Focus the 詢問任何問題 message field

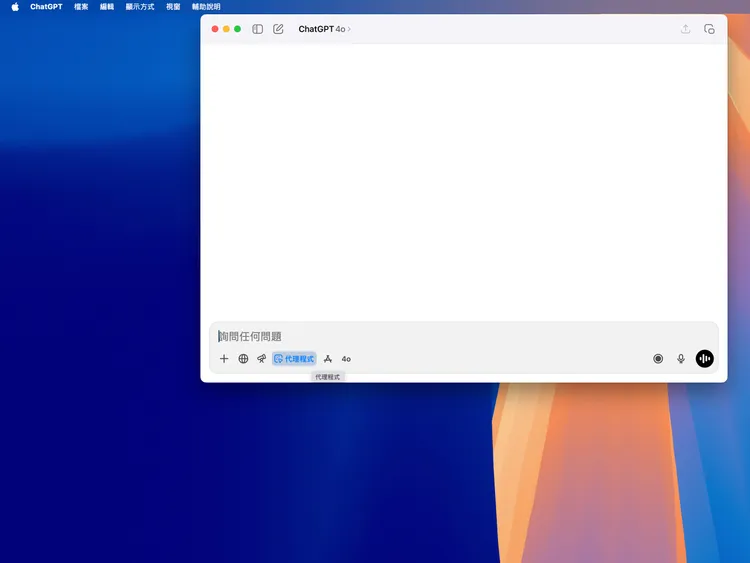coord(463,336)
